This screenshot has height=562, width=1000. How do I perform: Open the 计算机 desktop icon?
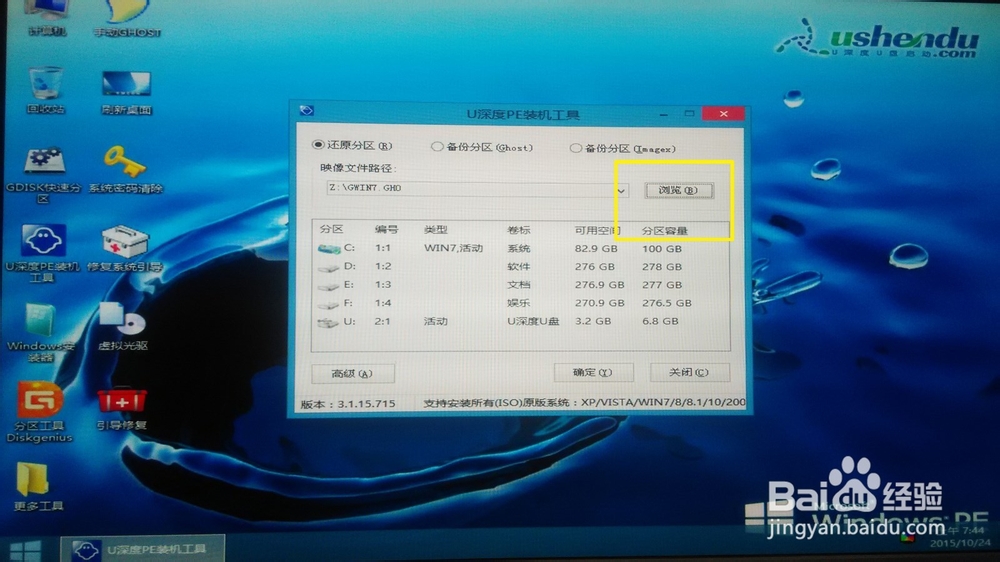[46, 17]
